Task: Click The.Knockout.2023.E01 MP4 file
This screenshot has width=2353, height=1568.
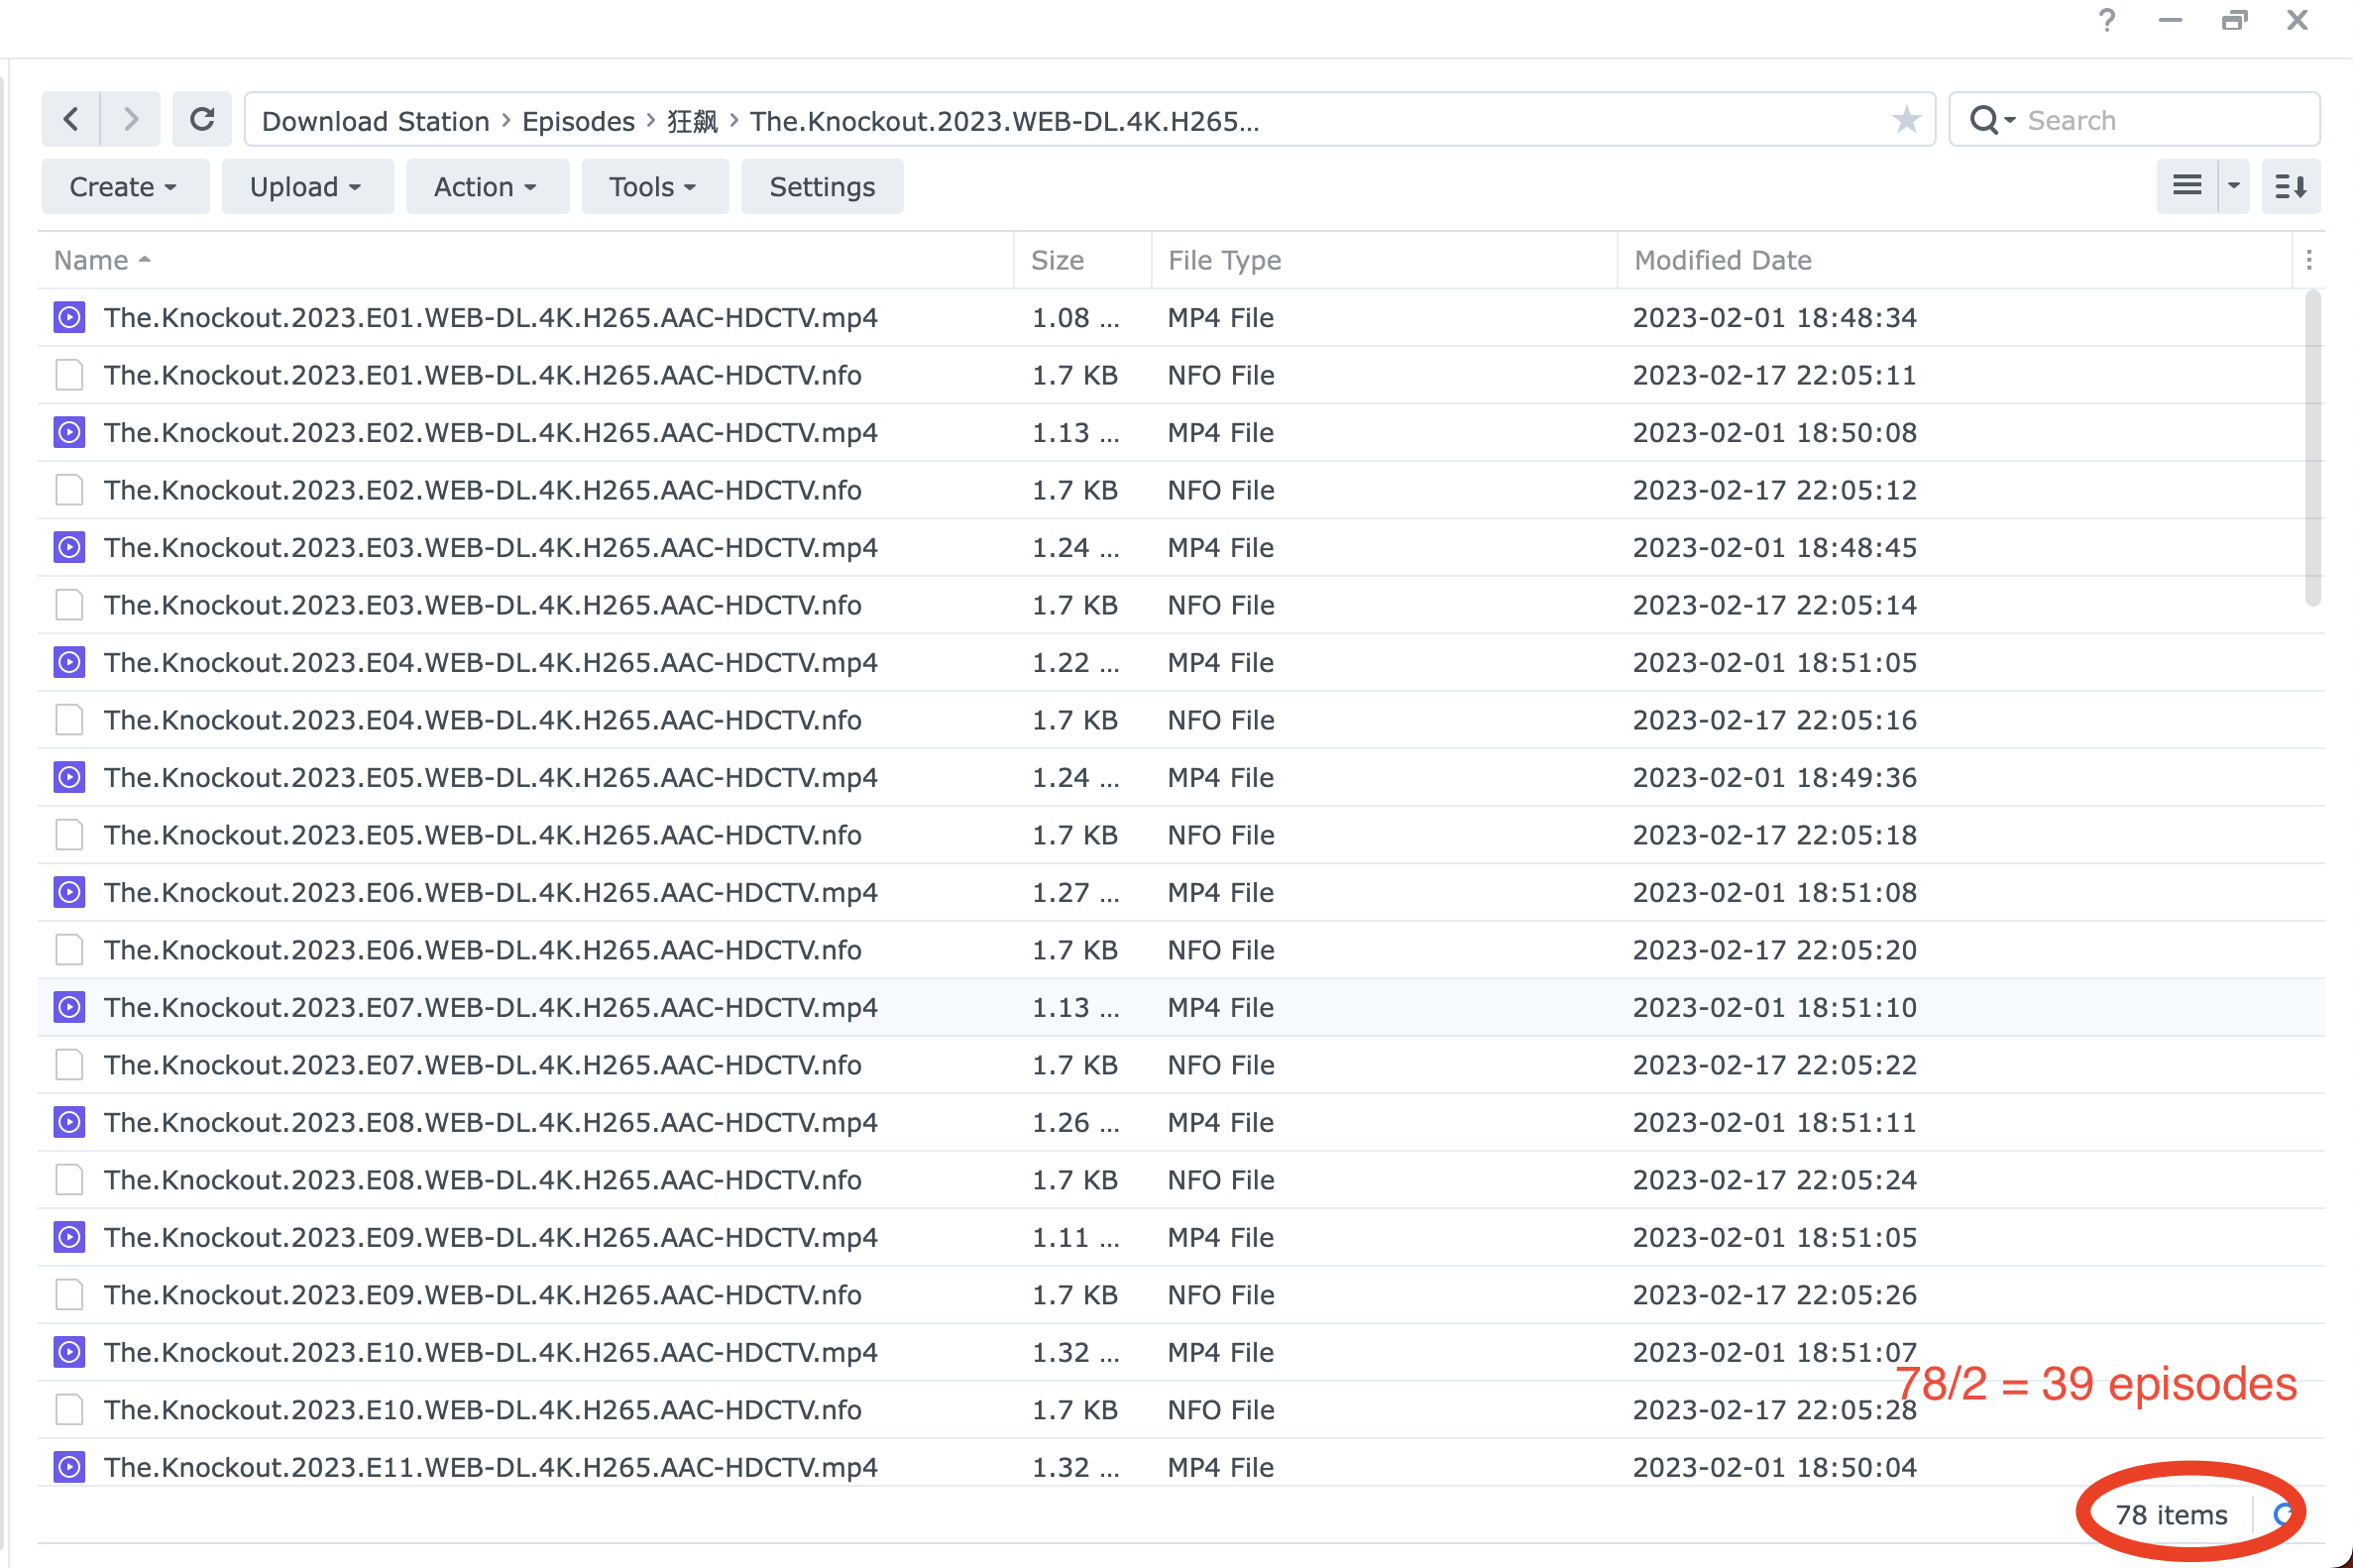Action: click(x=490, y=318)
